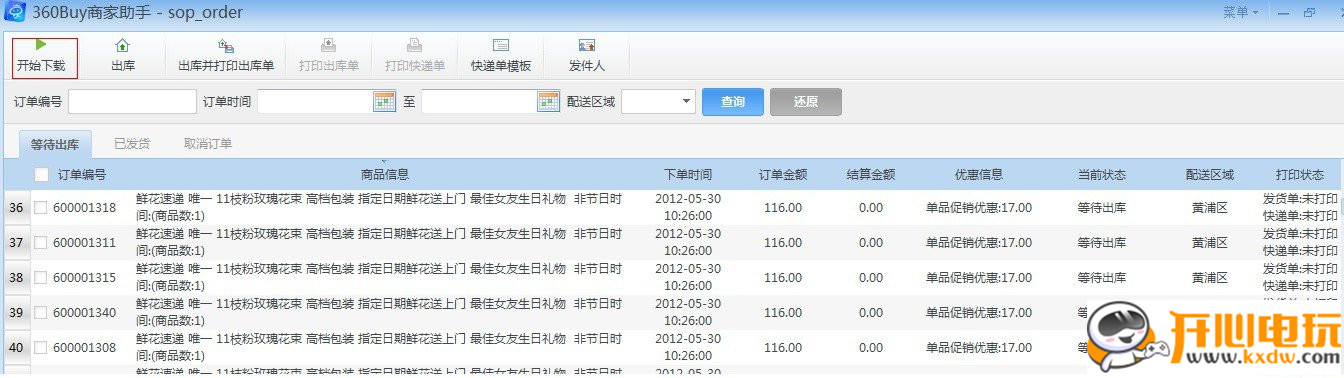Select row number 37
1344x378 pixels.
16,243
